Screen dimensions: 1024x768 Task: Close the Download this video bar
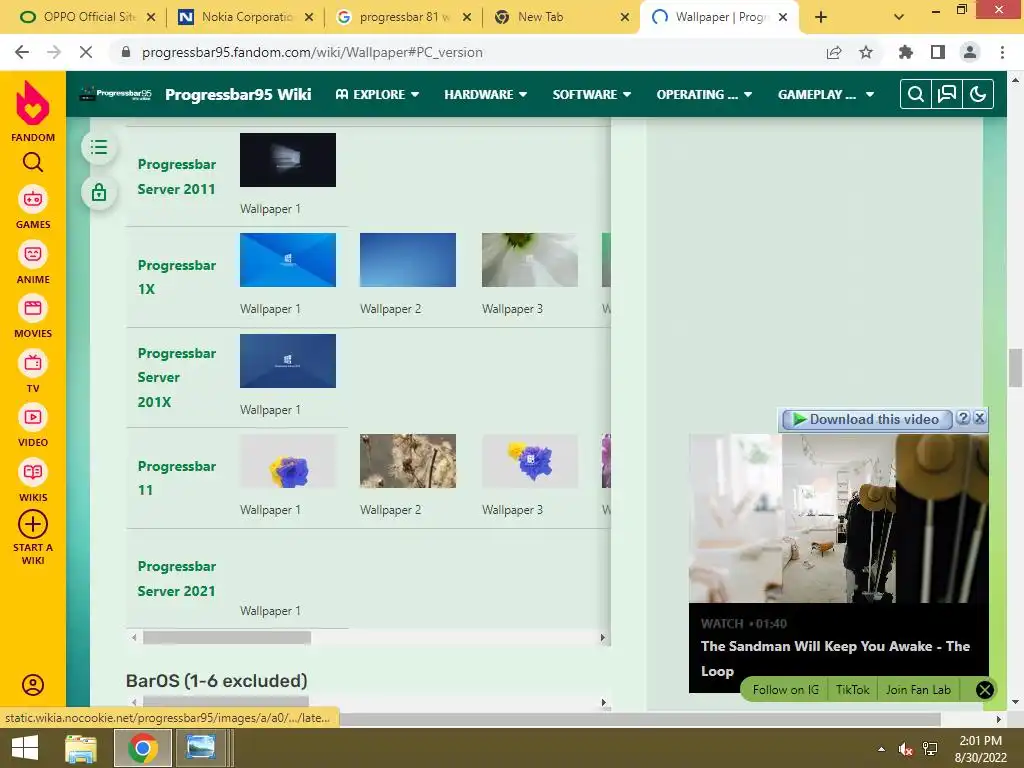980,418
